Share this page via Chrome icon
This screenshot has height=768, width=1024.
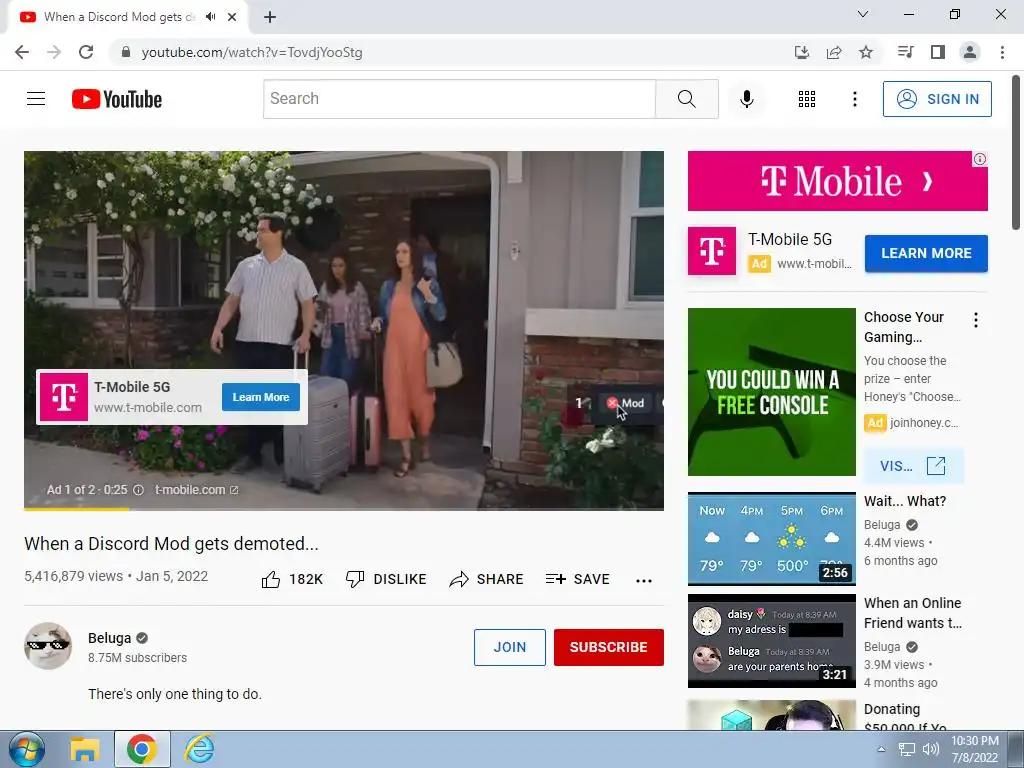(x=833, y=52)
